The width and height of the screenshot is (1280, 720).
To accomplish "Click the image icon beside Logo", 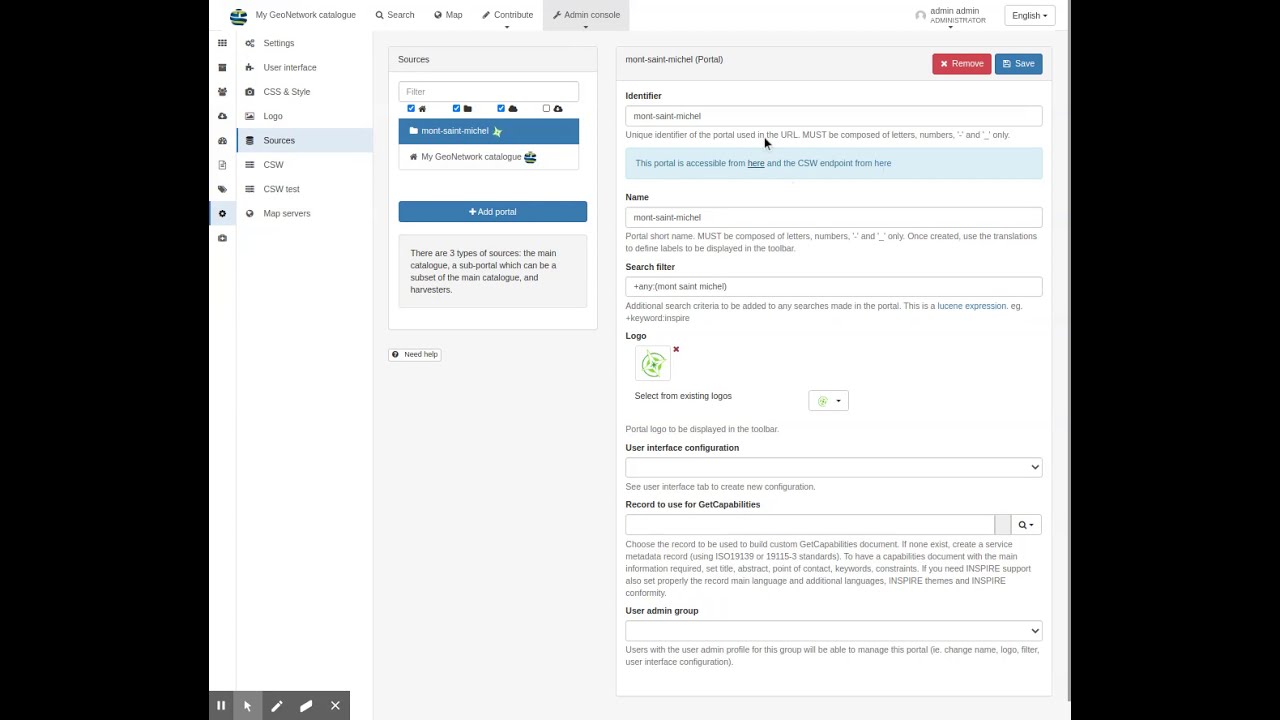I will click(250, 116).
